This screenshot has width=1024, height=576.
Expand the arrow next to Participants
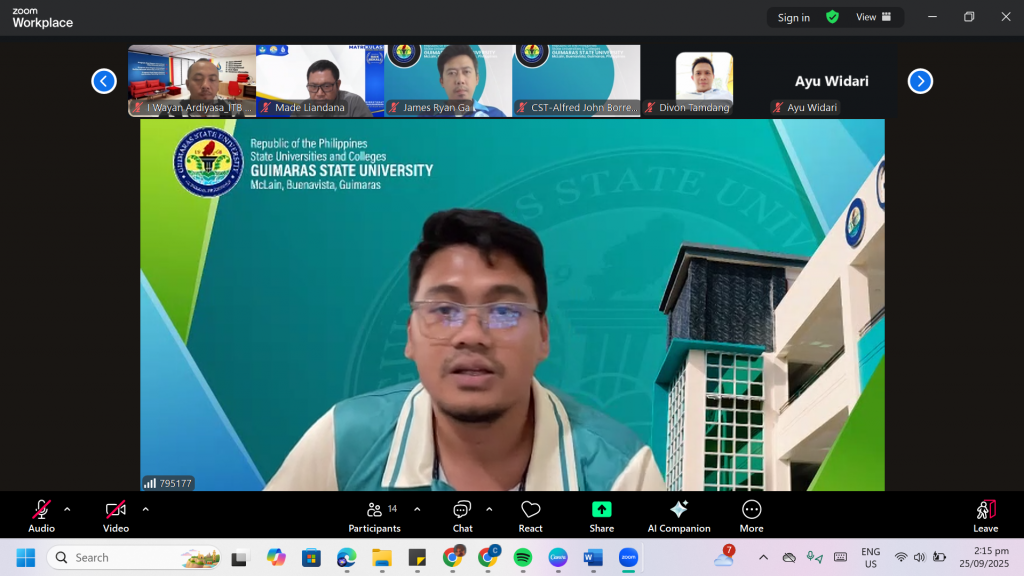[417, 509]
